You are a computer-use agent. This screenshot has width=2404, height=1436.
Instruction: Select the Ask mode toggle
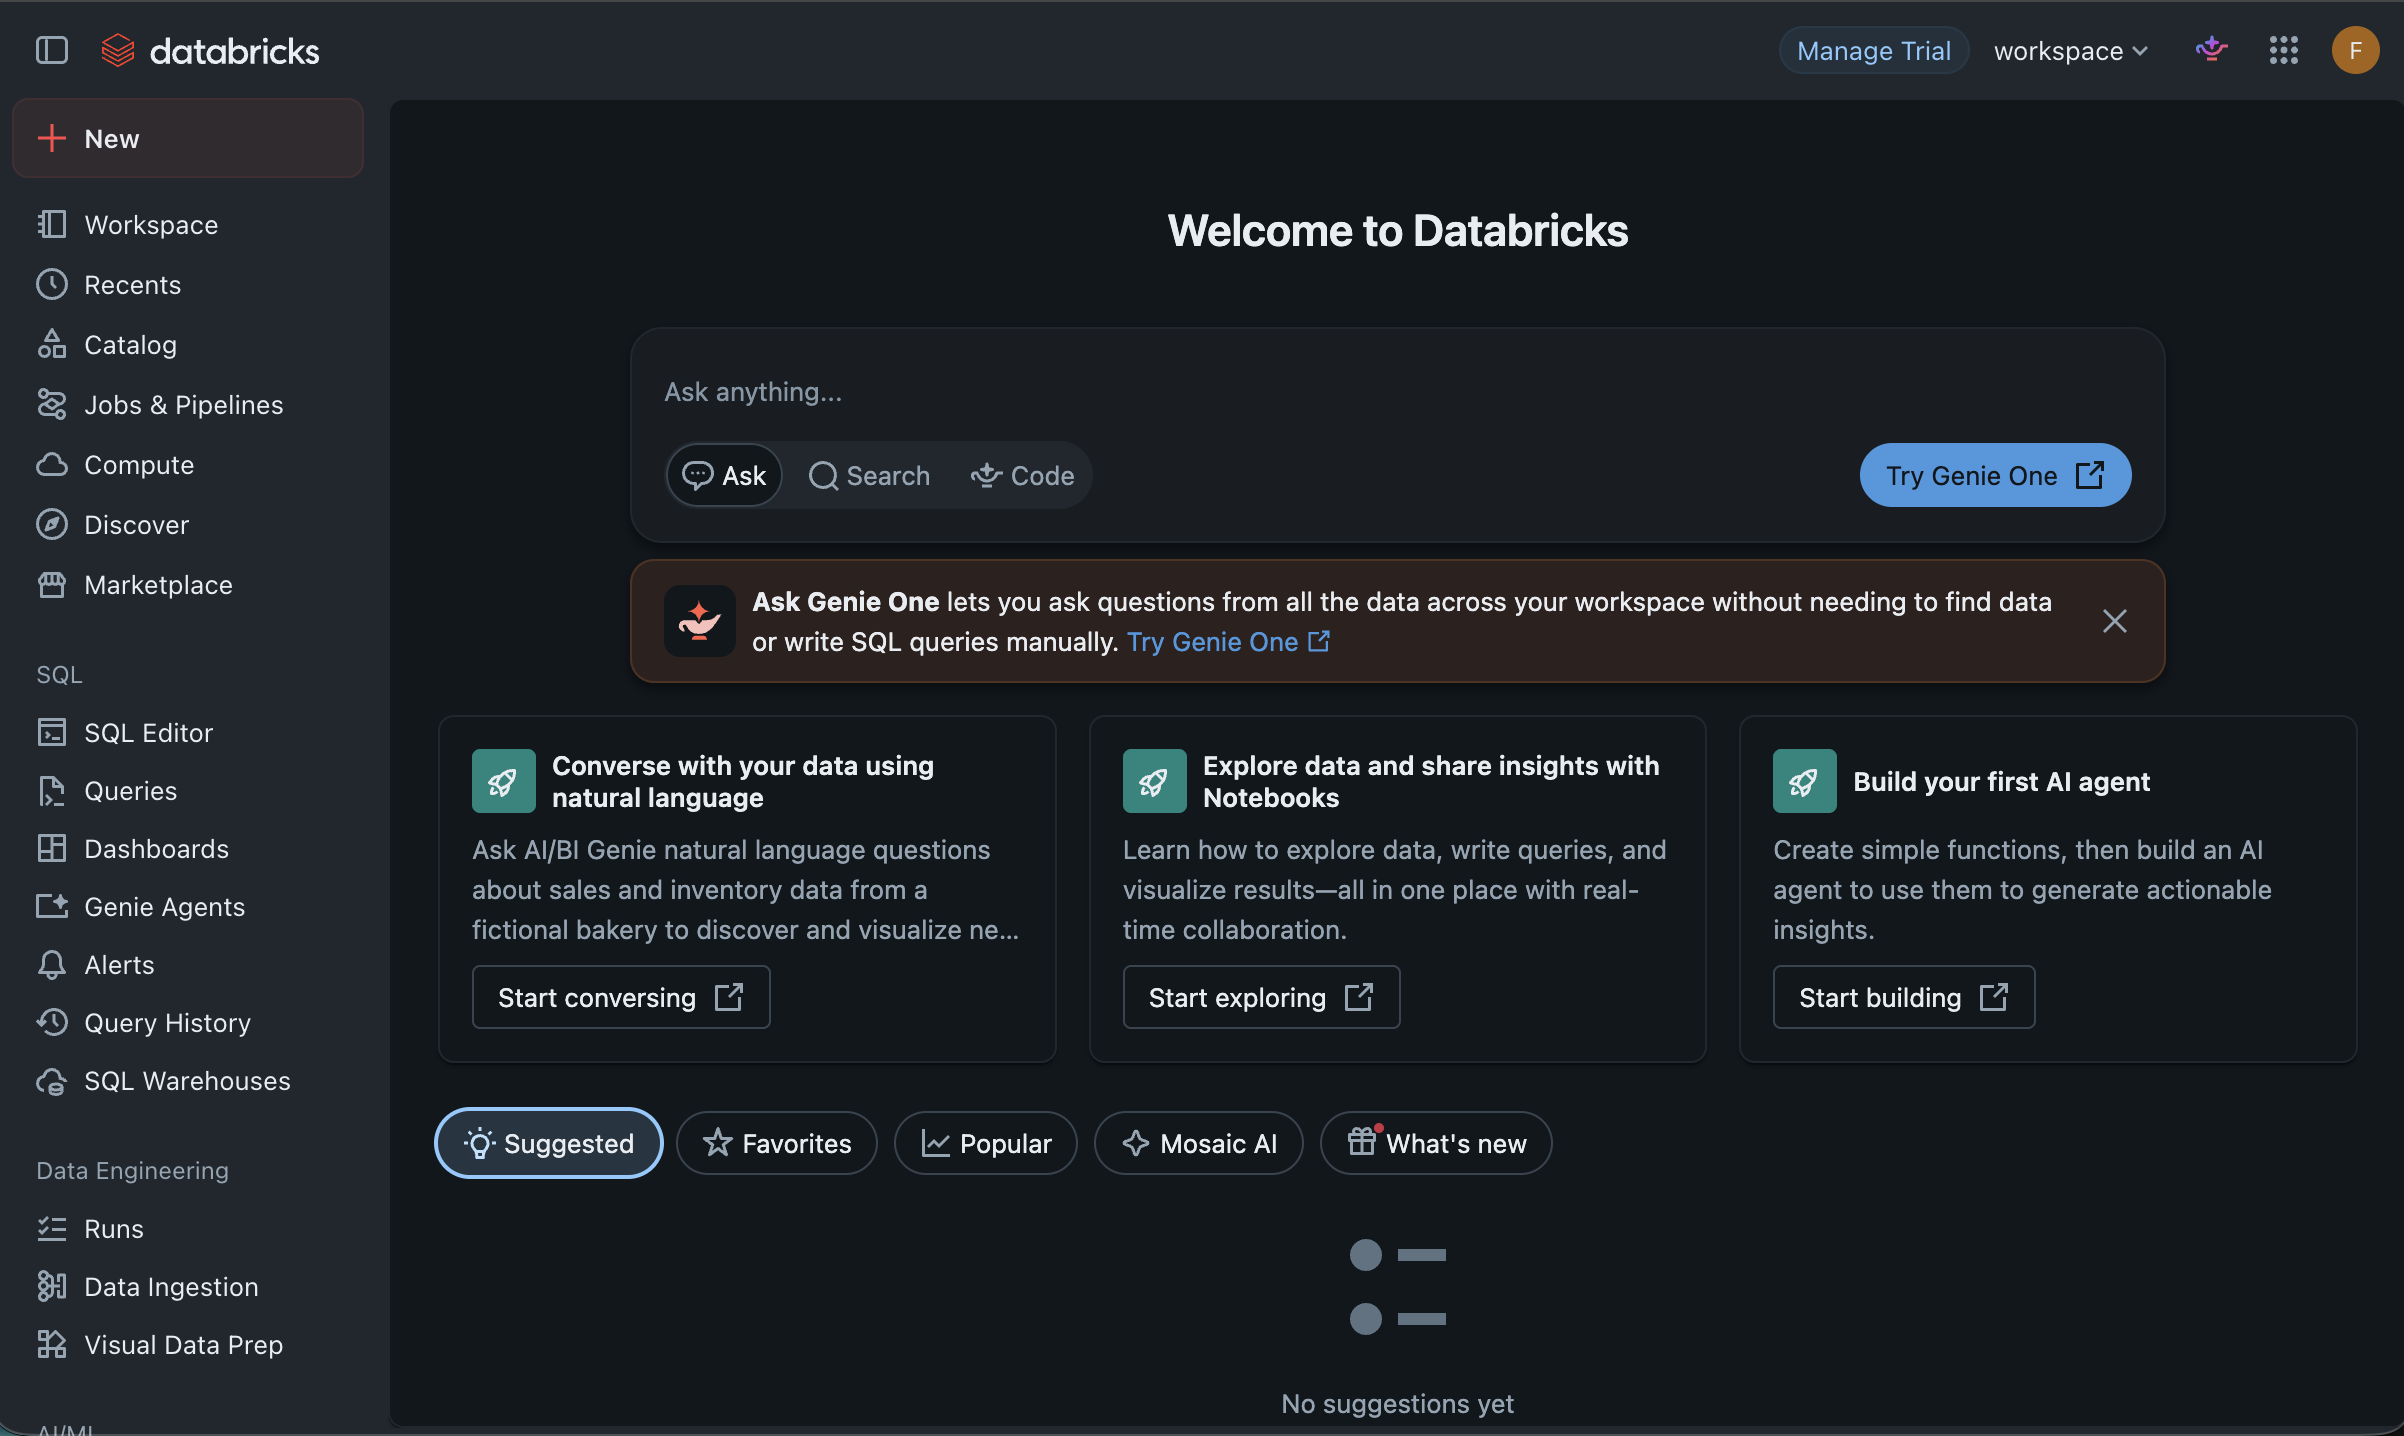[x=725, y=475]
